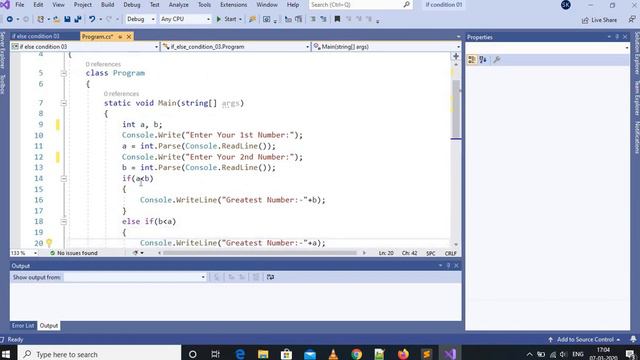Pin the Program.cs tab
Screen dimensions: 640x360
120,37
